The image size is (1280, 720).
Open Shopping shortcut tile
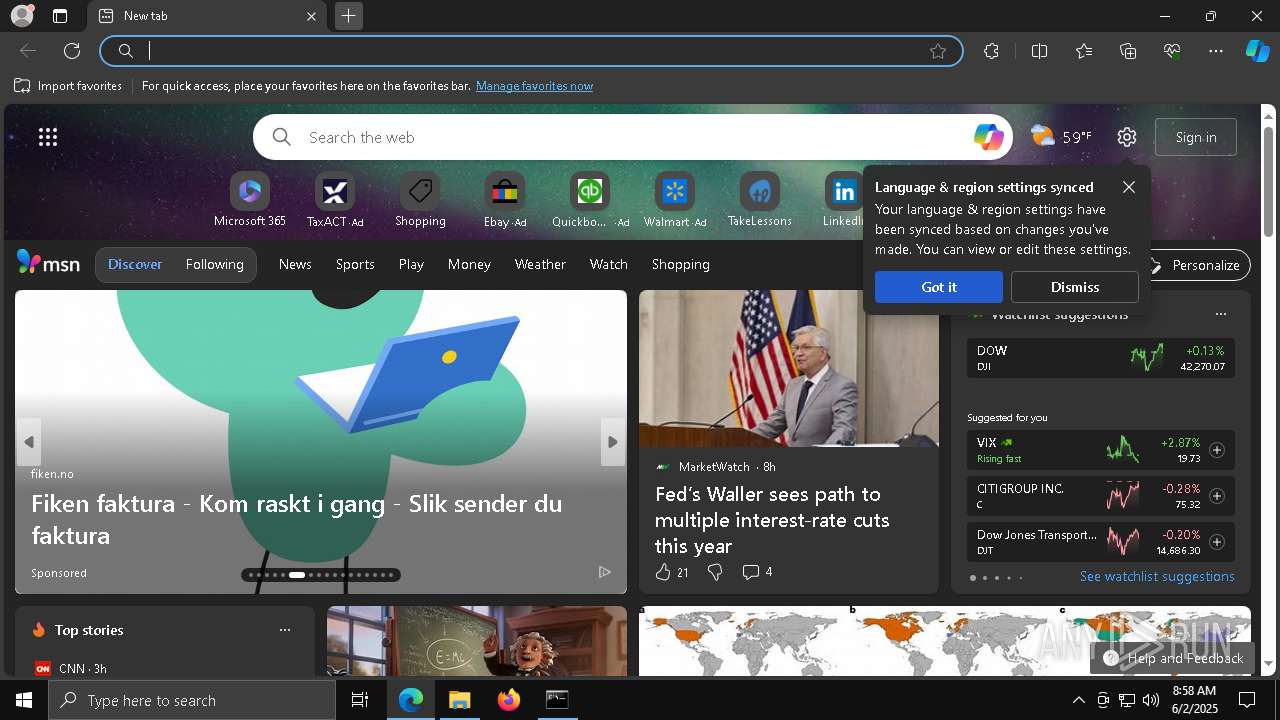pos(420,200)
